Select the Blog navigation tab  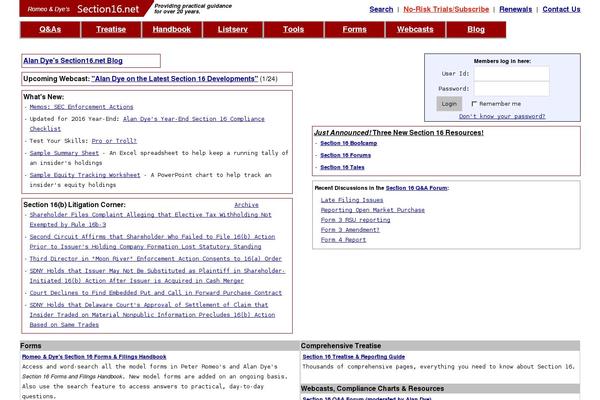[476, 29]
